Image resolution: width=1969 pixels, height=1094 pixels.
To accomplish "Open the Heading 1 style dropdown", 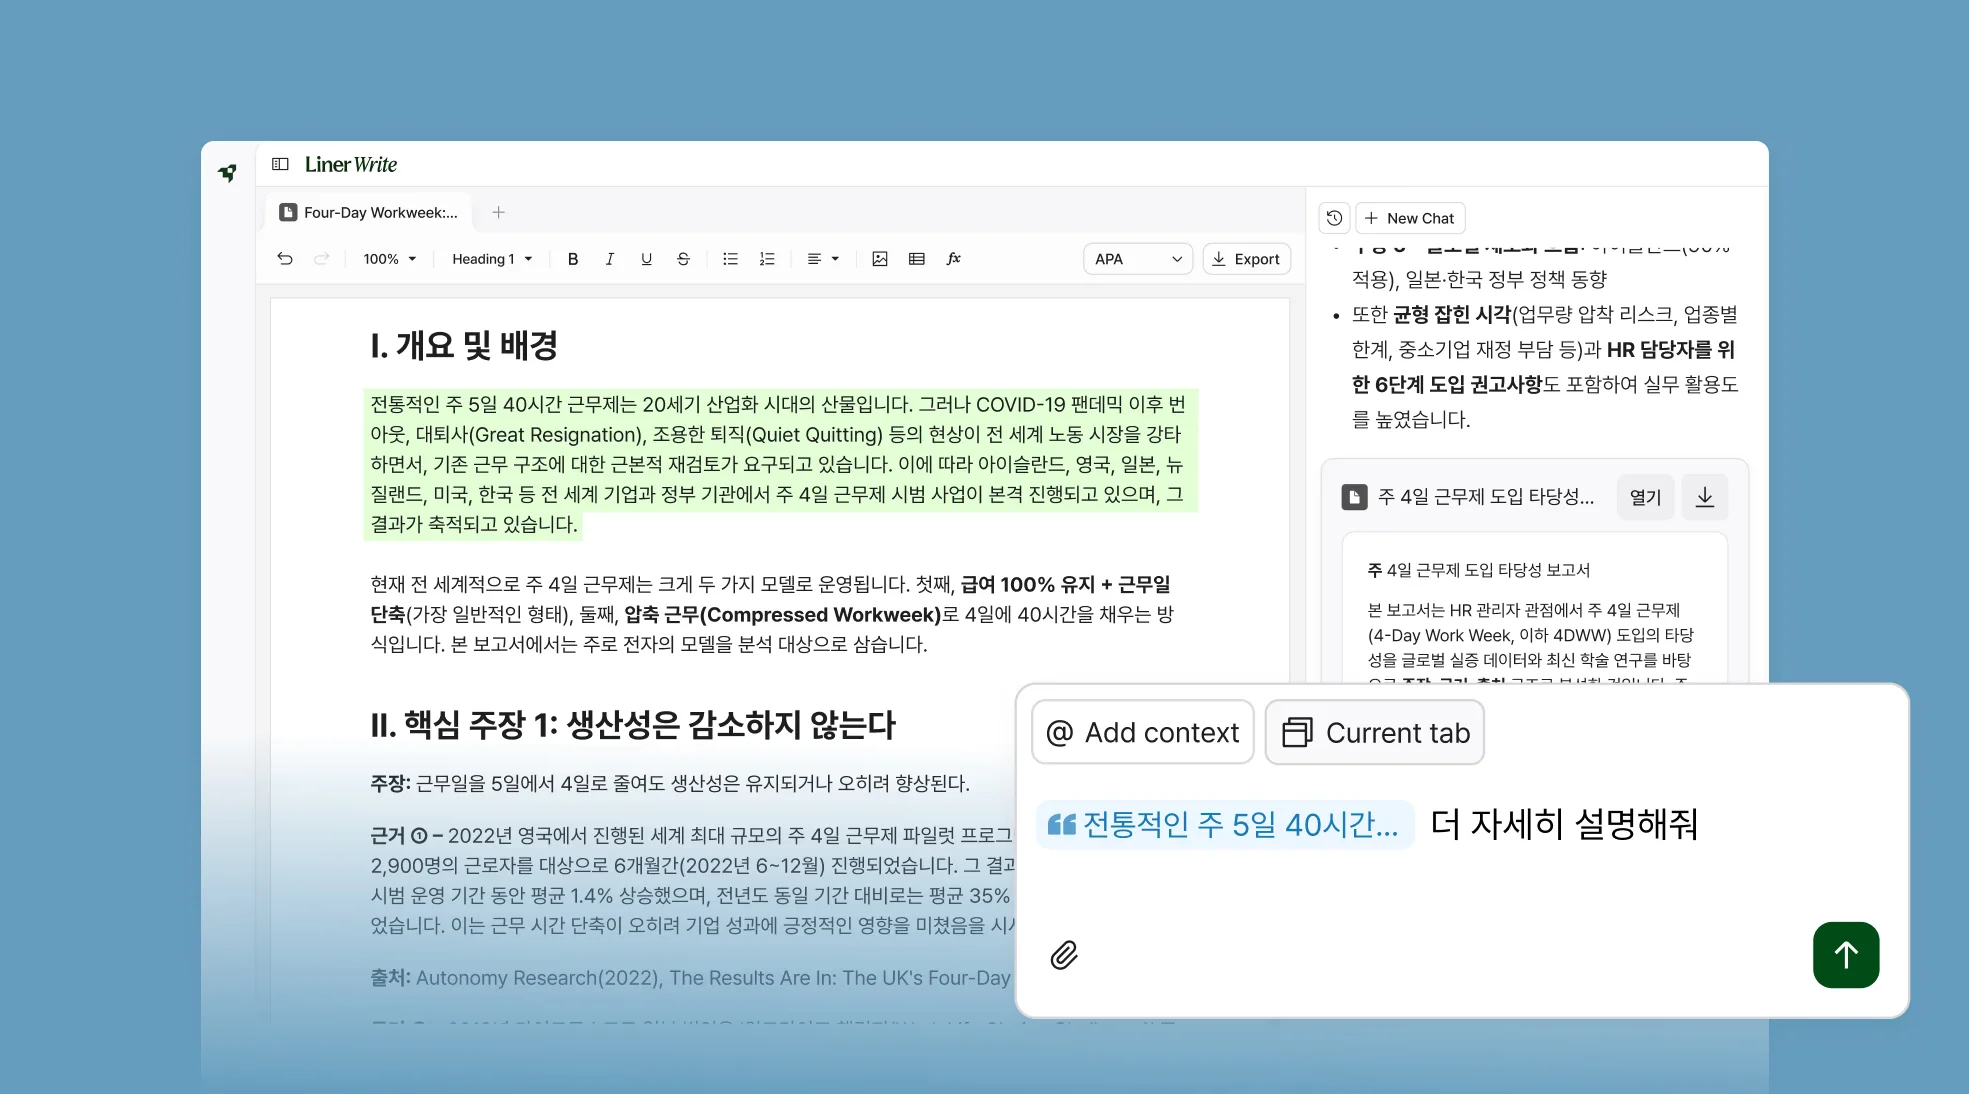I will click(491, 259).
